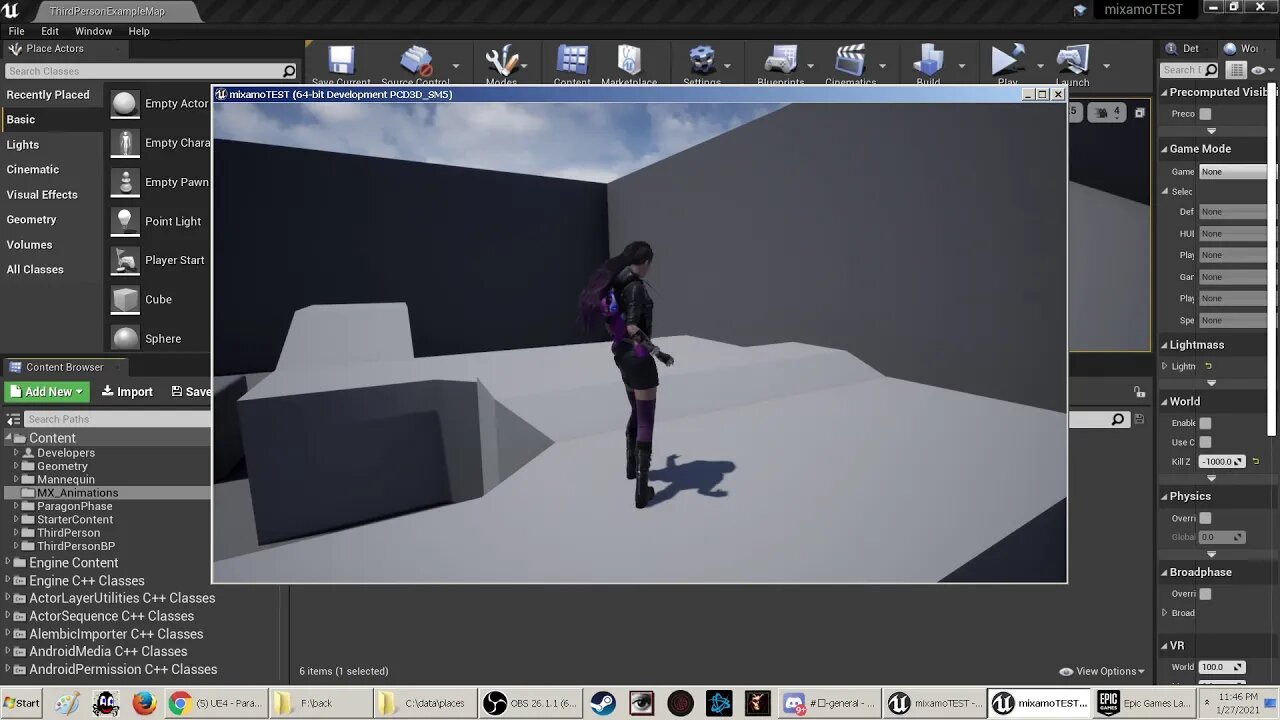Toggle the Precomputed Visibility checkbox
Image resolution: width=1280 pixels, height=720 pixels.
coord(1205,114)
